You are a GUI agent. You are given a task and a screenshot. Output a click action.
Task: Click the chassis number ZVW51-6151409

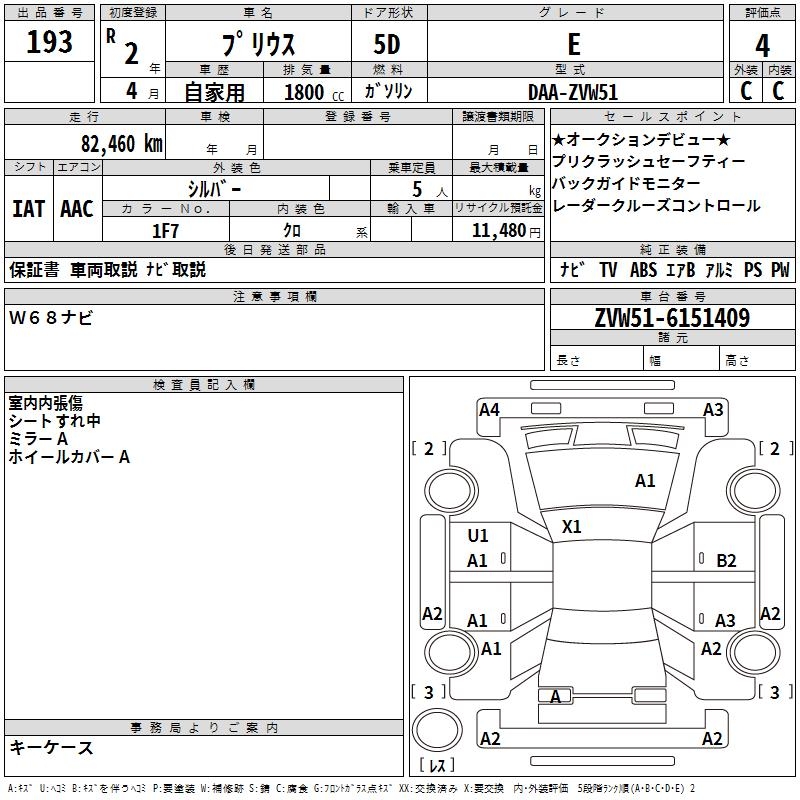[672, 318]
